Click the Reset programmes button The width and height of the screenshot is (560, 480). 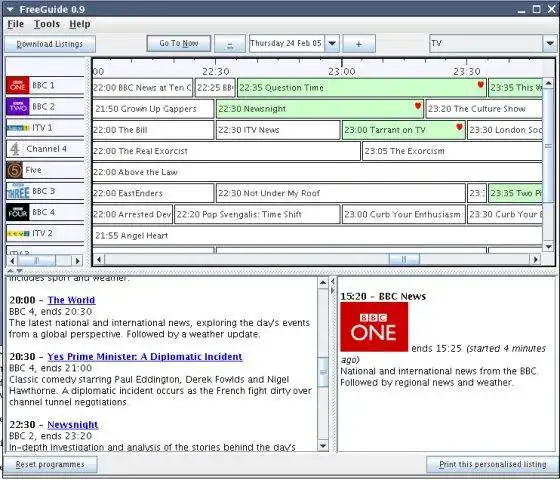50,464
